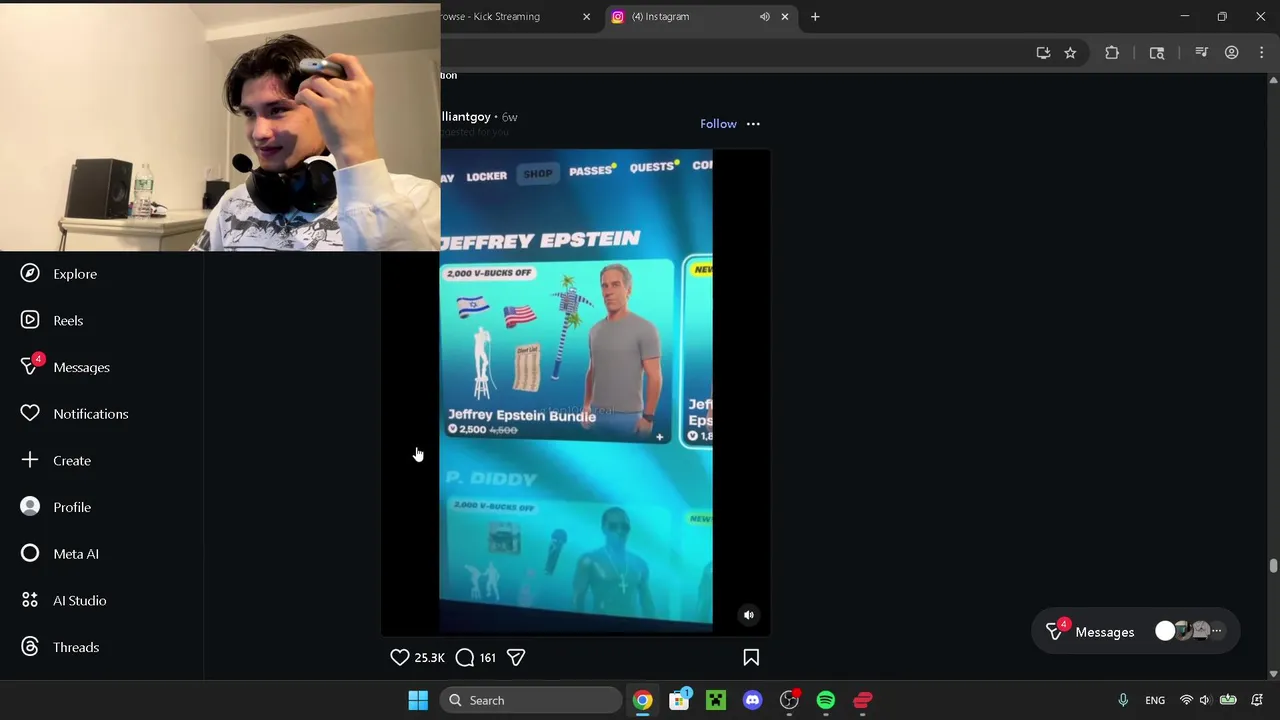Close the Instagram tab
1280x720 pixels.
[x=784, y=17]
